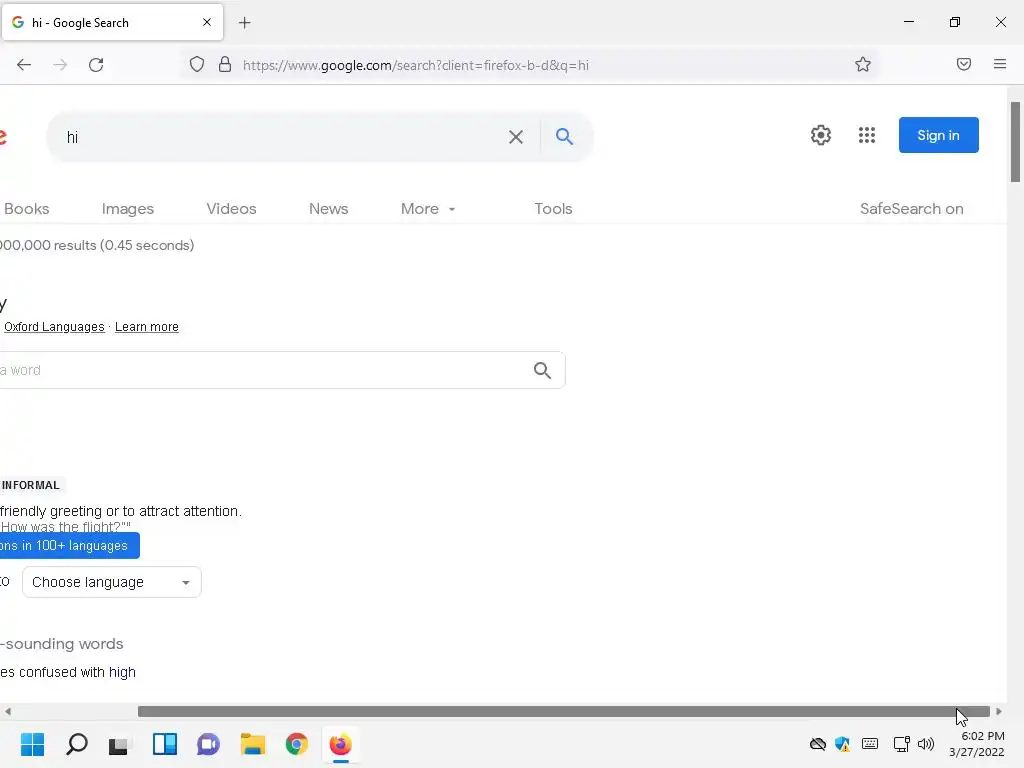Launch Google Chrome from taskbar
The image size is (1024, 768).
click(x=296, y=744)
